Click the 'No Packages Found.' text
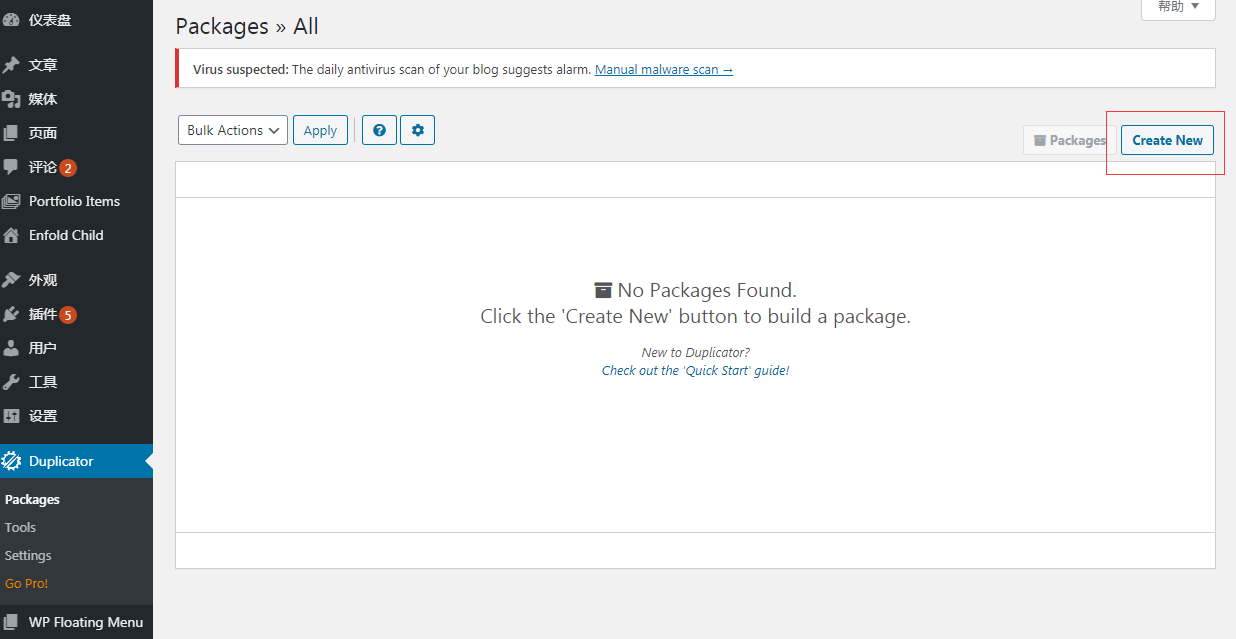Image resolution: width=1236 pixels, height=639 pixels. [707, 290]
